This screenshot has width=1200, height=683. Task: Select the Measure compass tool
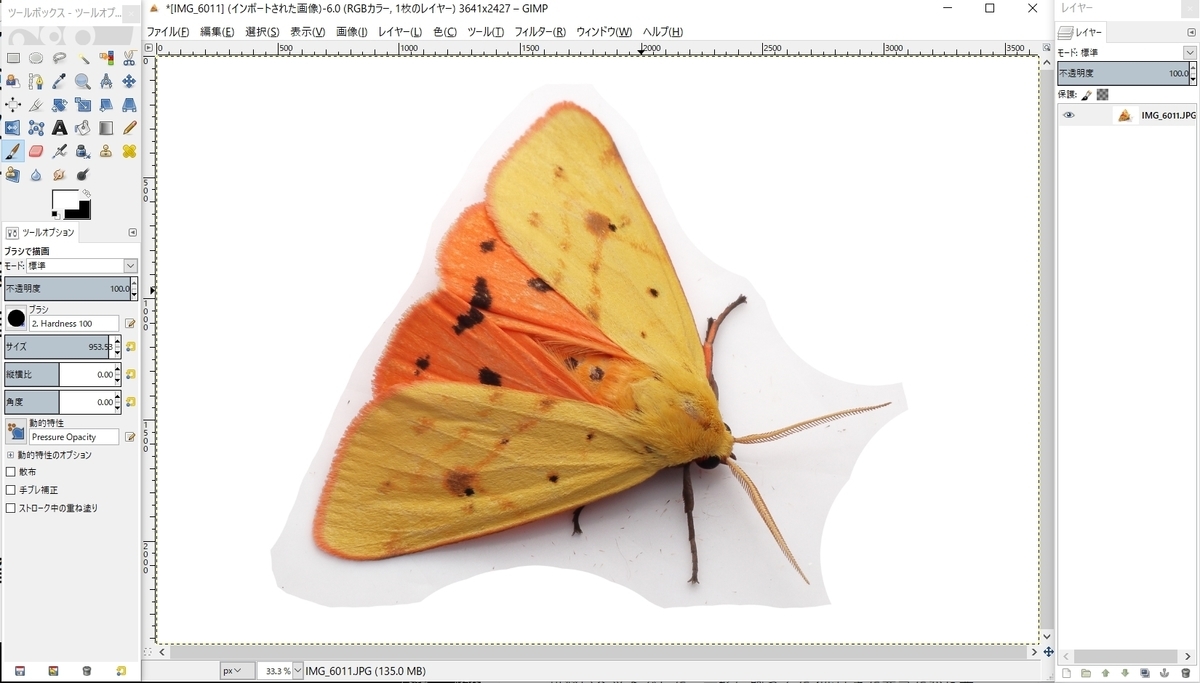coord(106,81)
